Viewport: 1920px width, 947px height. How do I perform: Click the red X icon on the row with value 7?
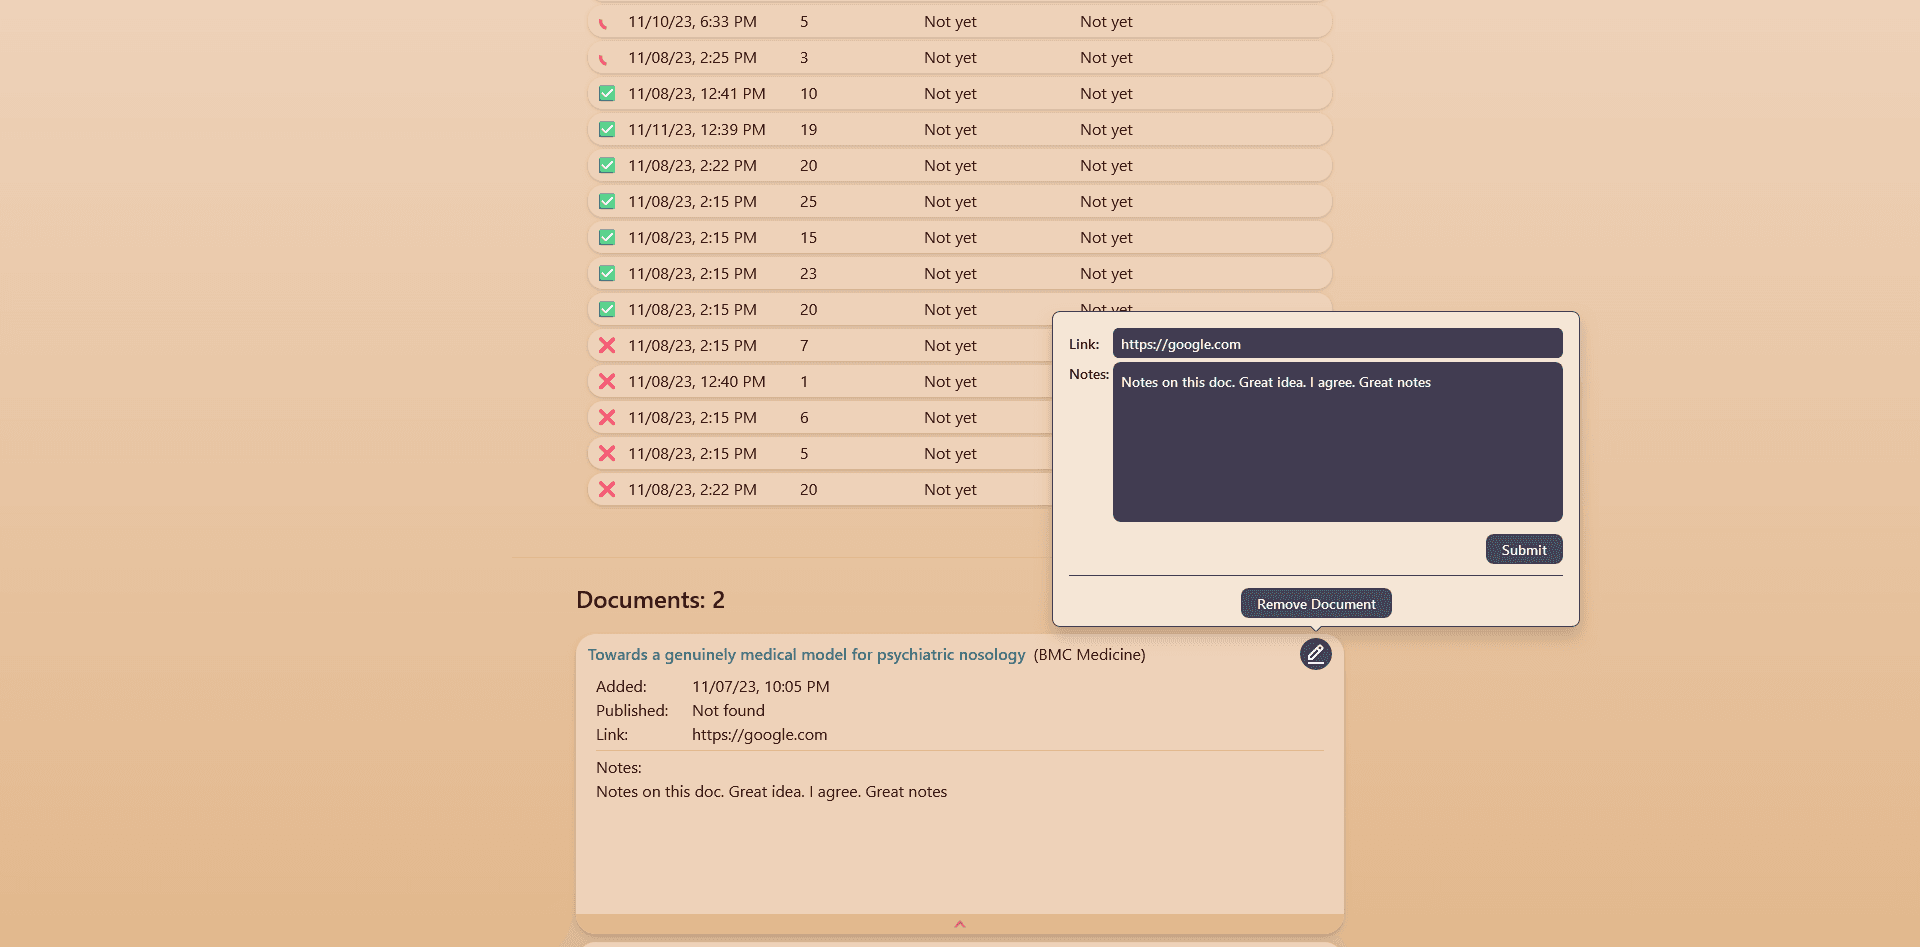(607, 346)
